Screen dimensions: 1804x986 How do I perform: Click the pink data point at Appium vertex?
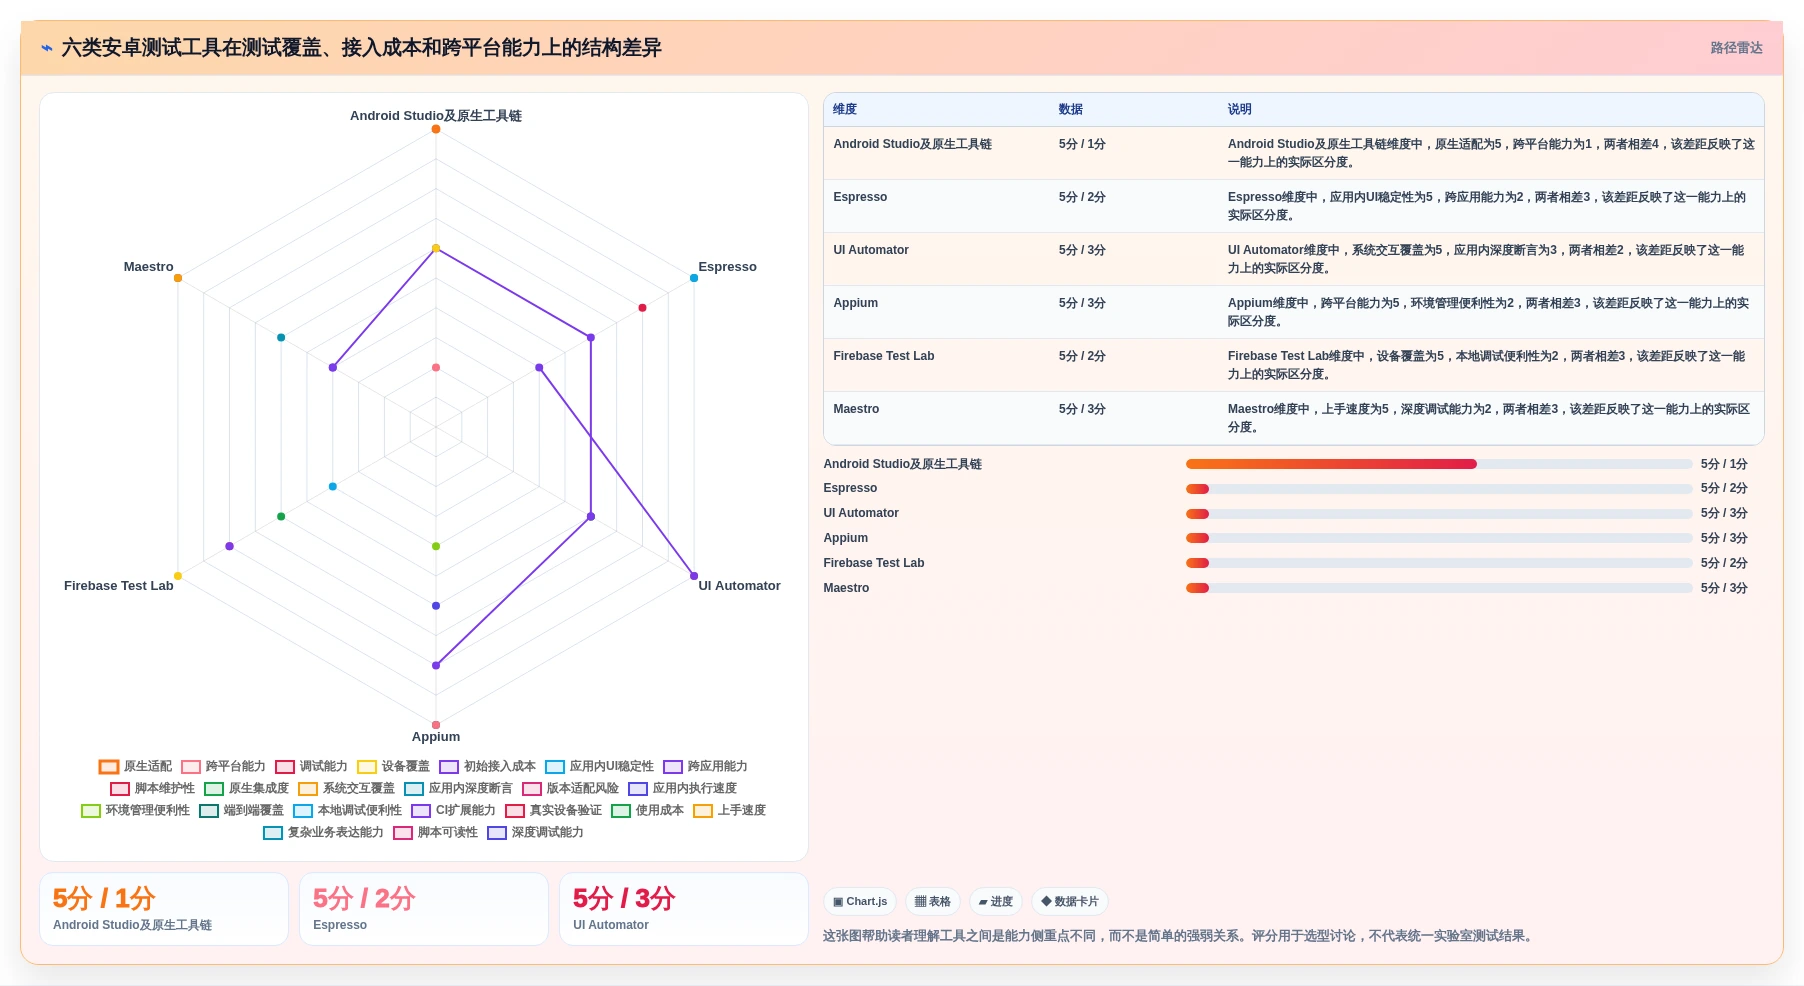point(436,725)
